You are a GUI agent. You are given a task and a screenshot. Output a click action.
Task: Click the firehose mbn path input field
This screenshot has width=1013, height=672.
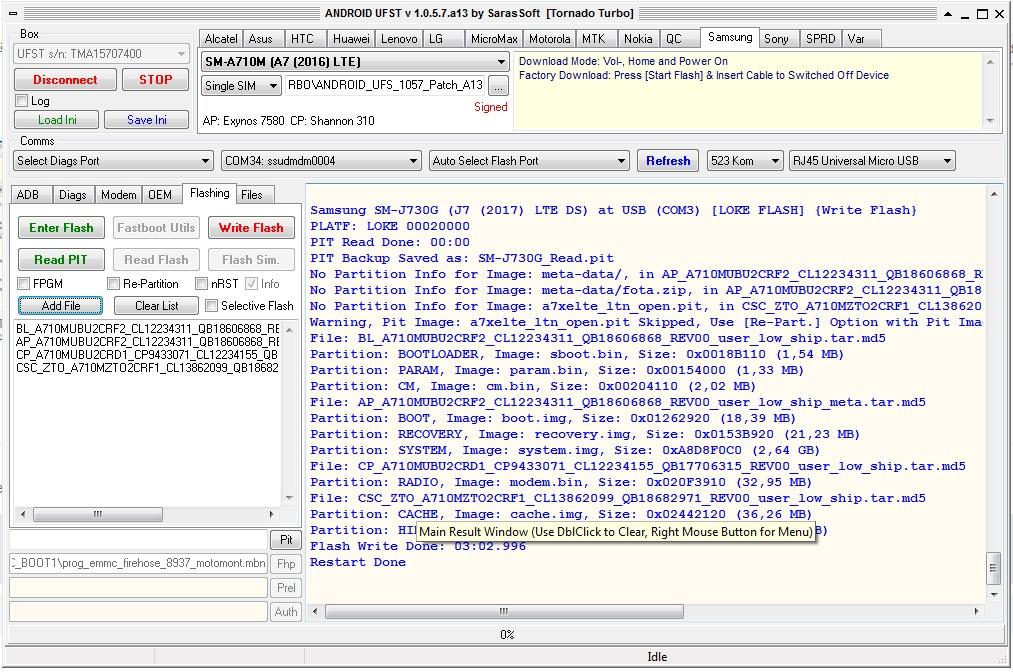[139, 563]
